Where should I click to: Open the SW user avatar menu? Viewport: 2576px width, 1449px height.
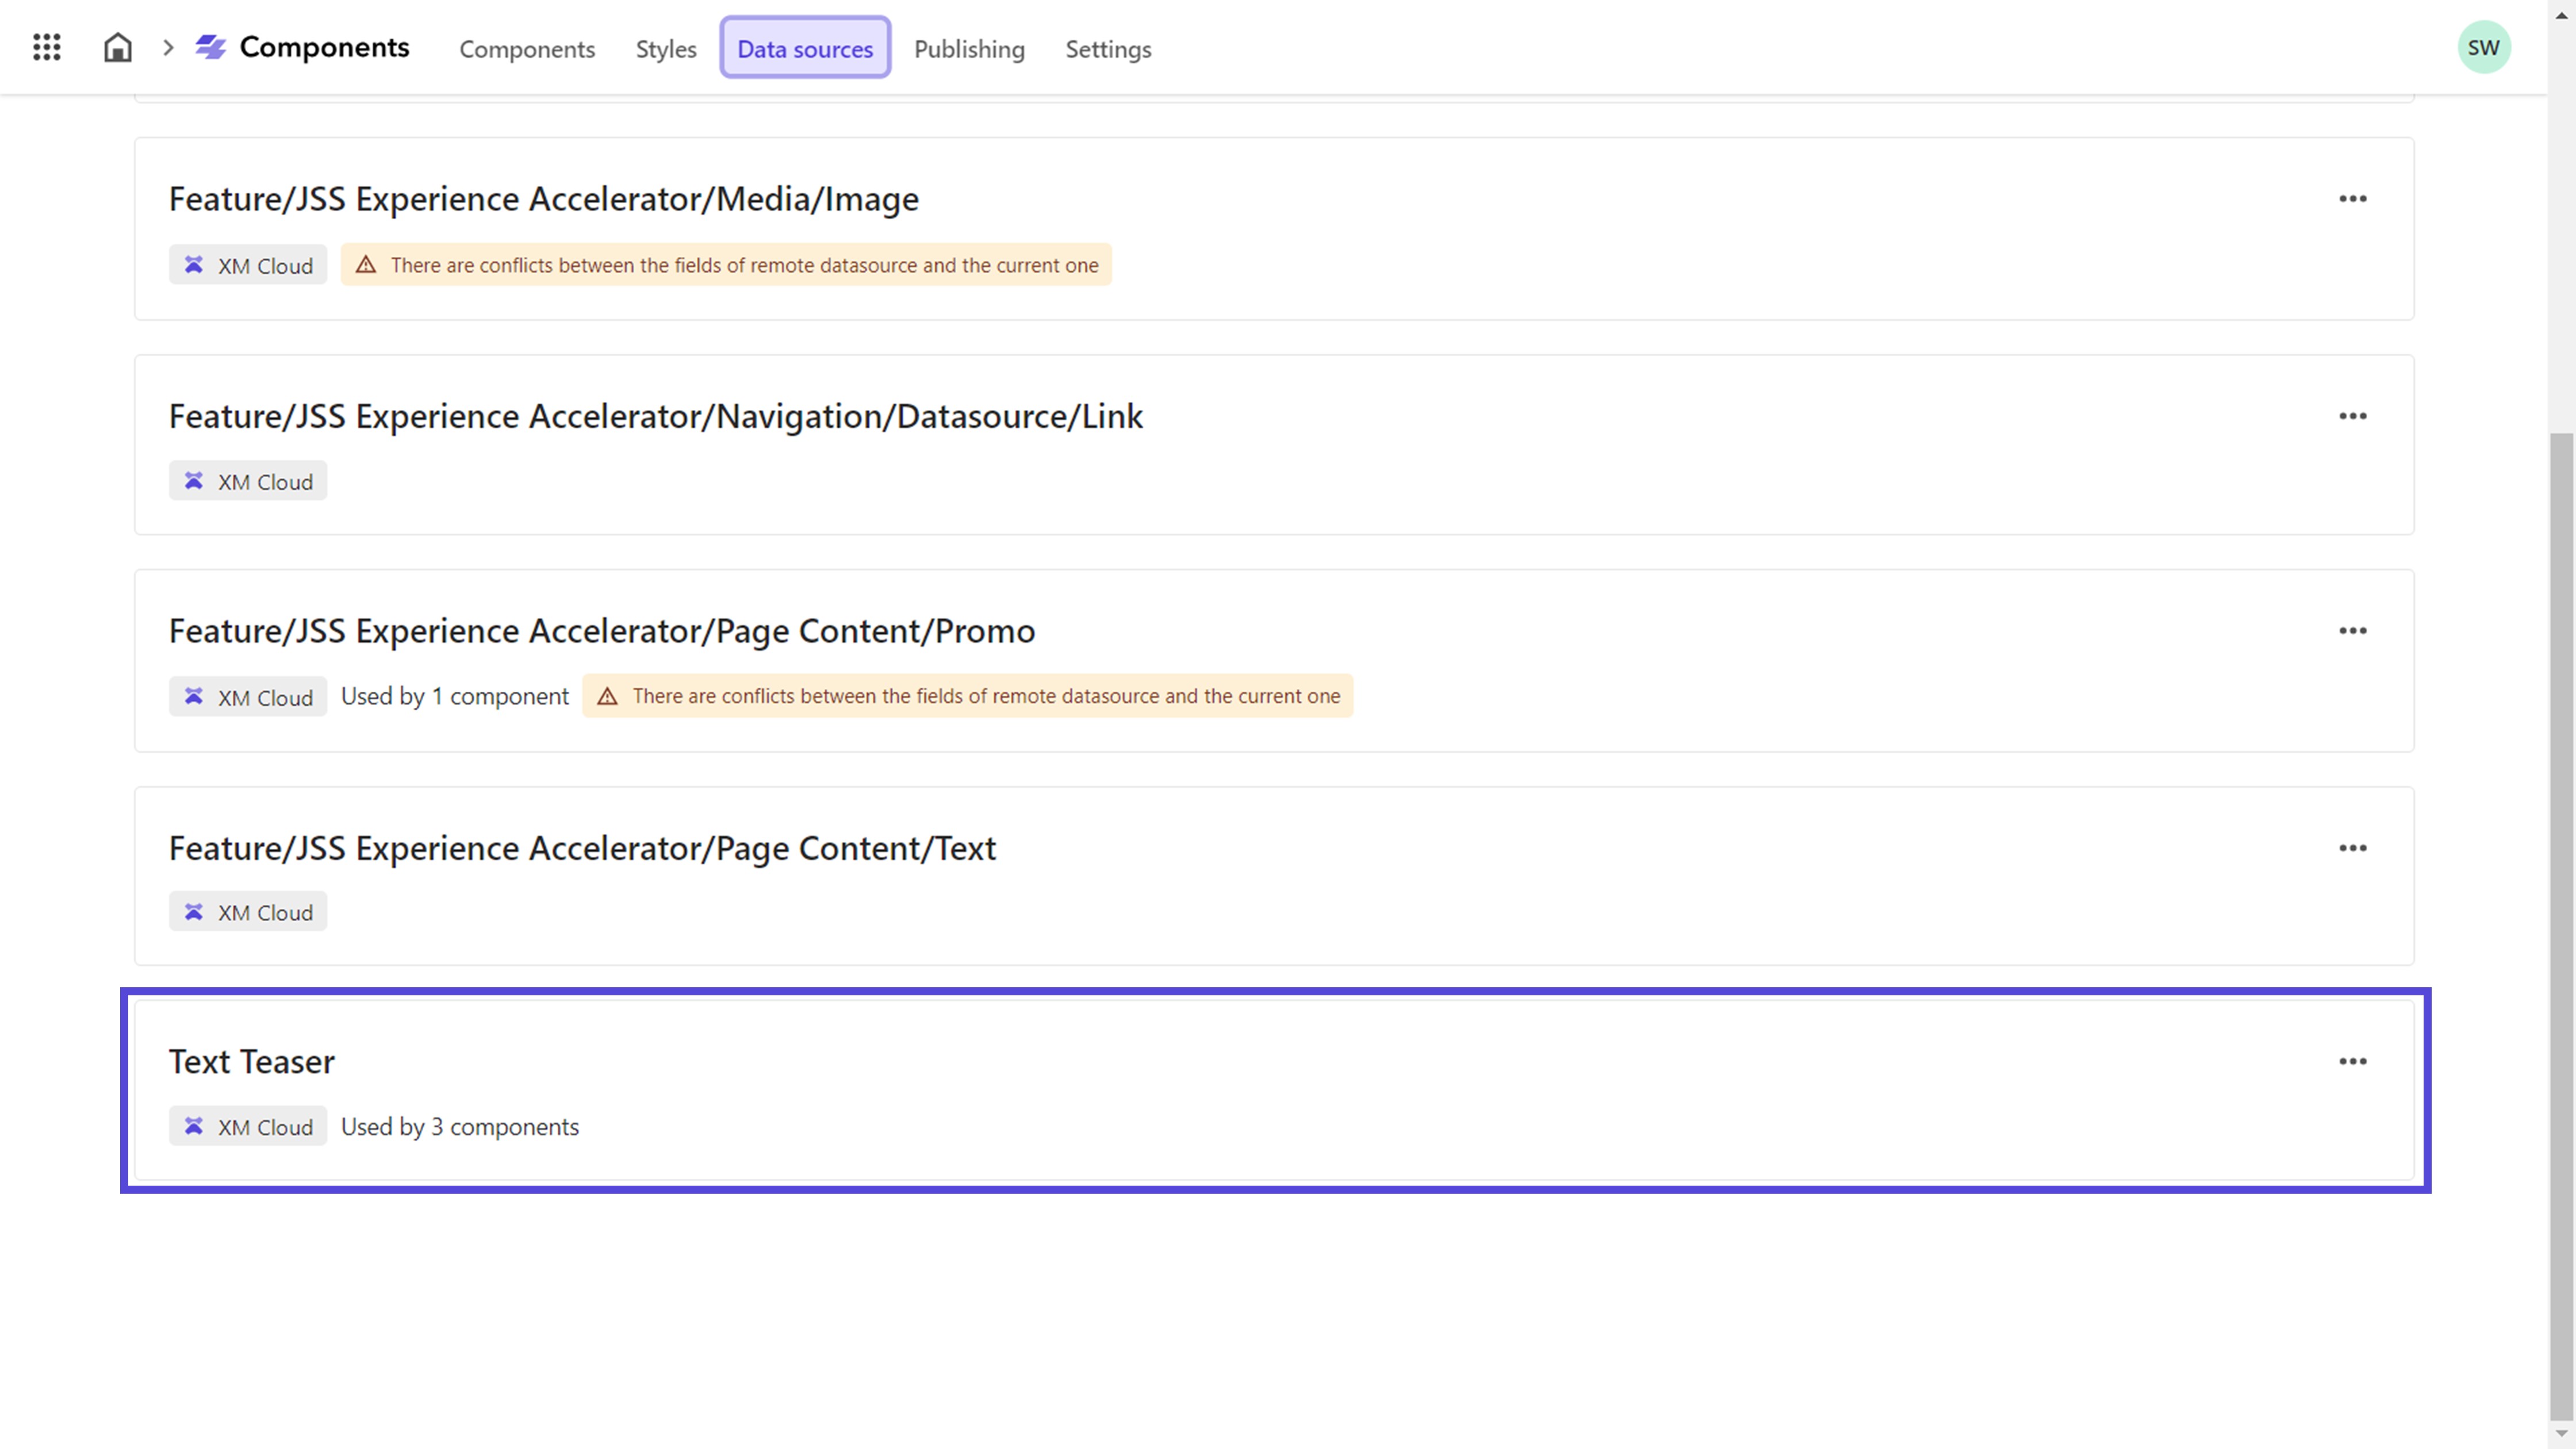tap(2485, 45)
